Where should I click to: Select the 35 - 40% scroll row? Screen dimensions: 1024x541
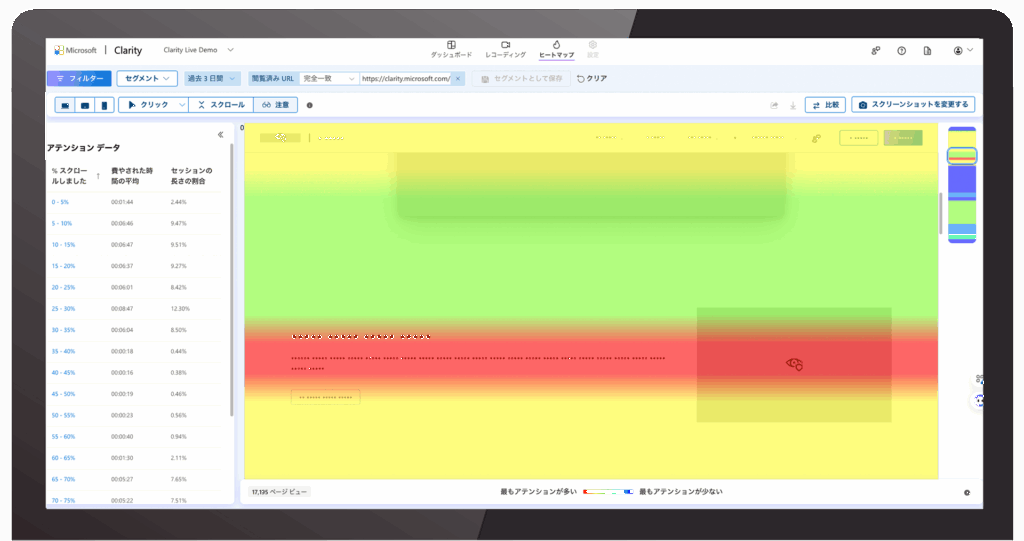tap(135, 352)
